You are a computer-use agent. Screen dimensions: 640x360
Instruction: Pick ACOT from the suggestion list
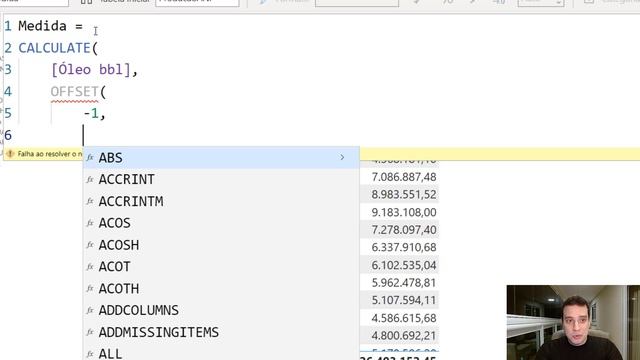pos(221,267)
